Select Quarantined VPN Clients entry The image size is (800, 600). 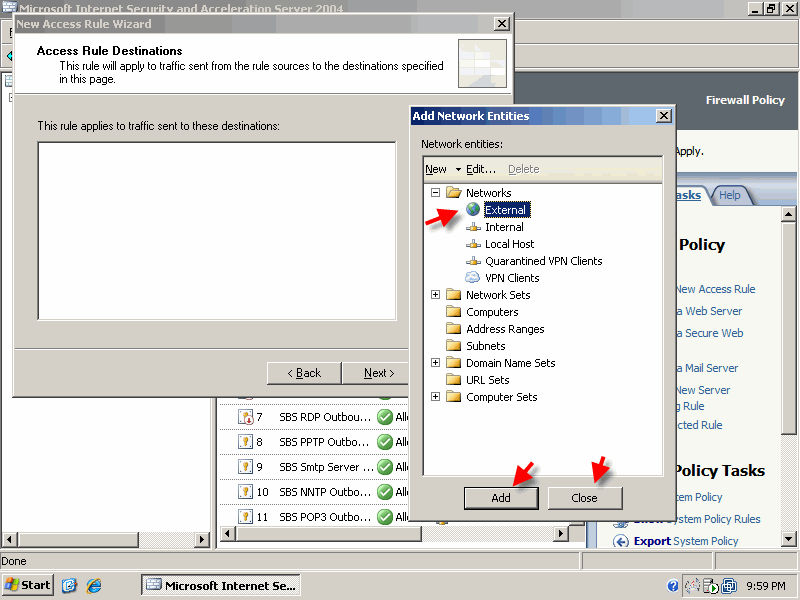[543, 261]
